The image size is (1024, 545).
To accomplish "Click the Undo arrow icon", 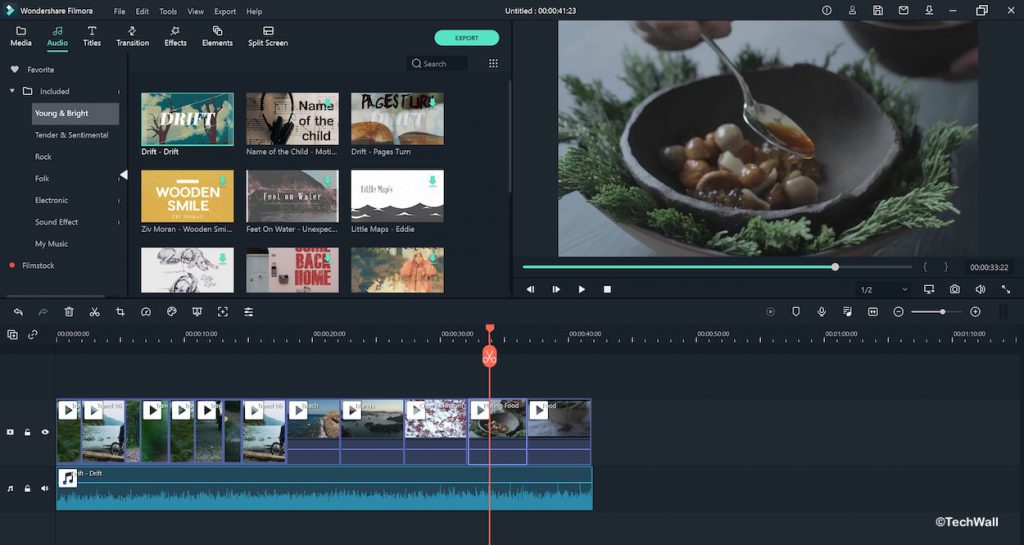I will pos(18,312).
